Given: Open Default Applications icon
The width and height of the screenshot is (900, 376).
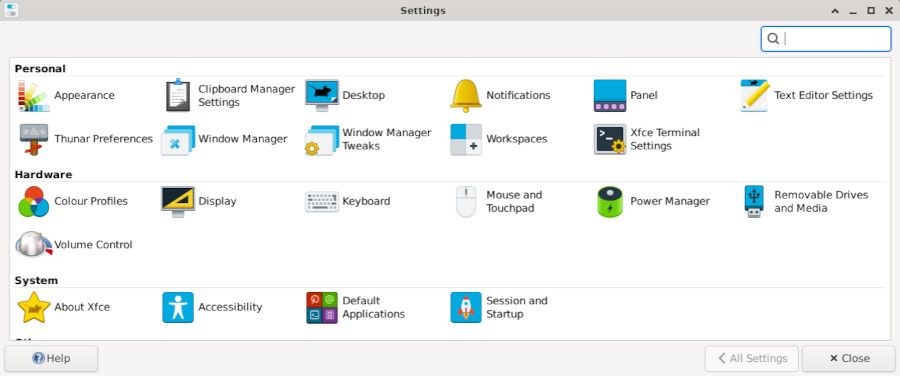Looking at the screenshot, I should (x=321, y=307).
